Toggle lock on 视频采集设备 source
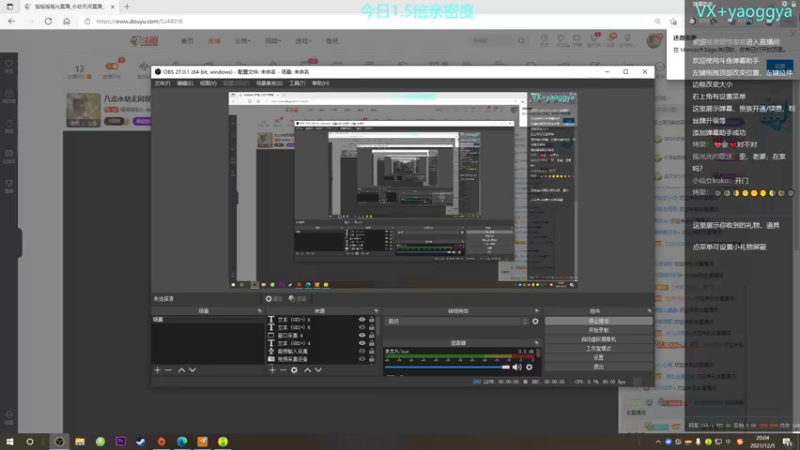This screenshot has width=800, height=450. [371, 359]
